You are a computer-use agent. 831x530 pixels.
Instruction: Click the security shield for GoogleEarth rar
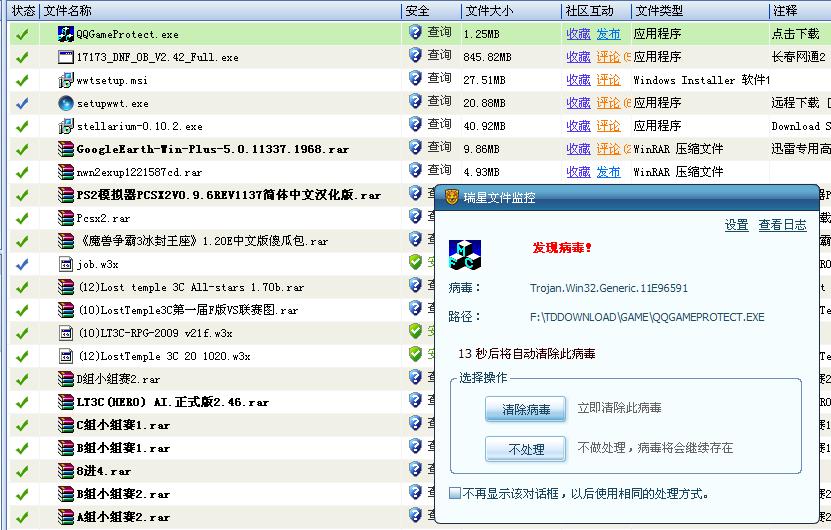point(415,147)
